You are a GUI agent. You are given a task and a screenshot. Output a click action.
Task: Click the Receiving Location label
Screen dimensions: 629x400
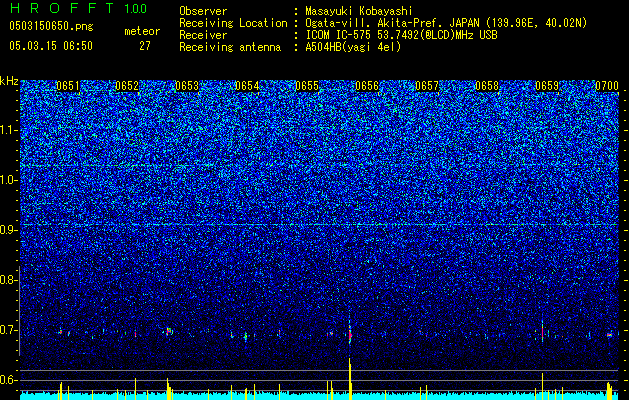click(233, 23)
